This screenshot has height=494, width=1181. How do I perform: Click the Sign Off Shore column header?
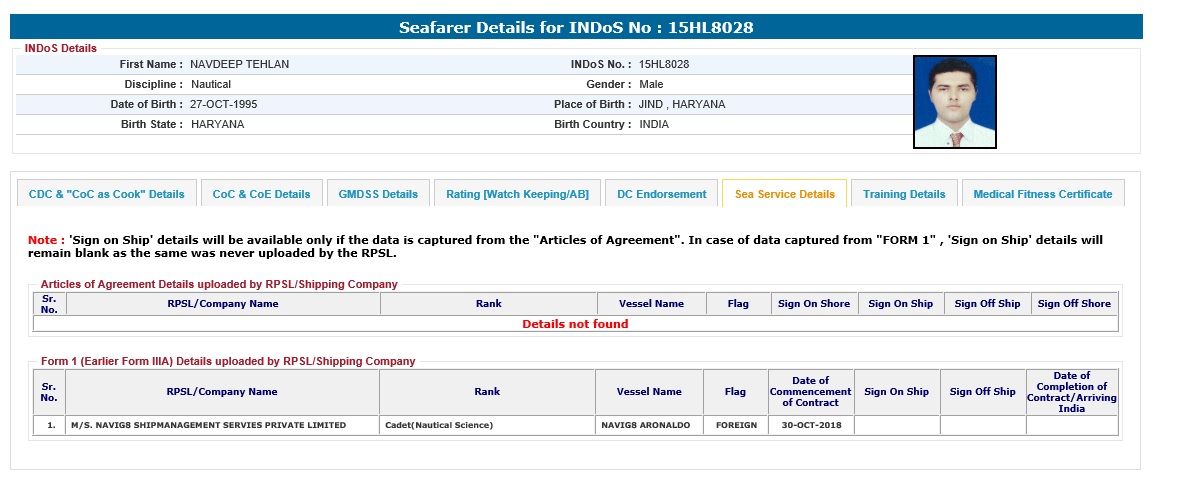coord(1073,304)
